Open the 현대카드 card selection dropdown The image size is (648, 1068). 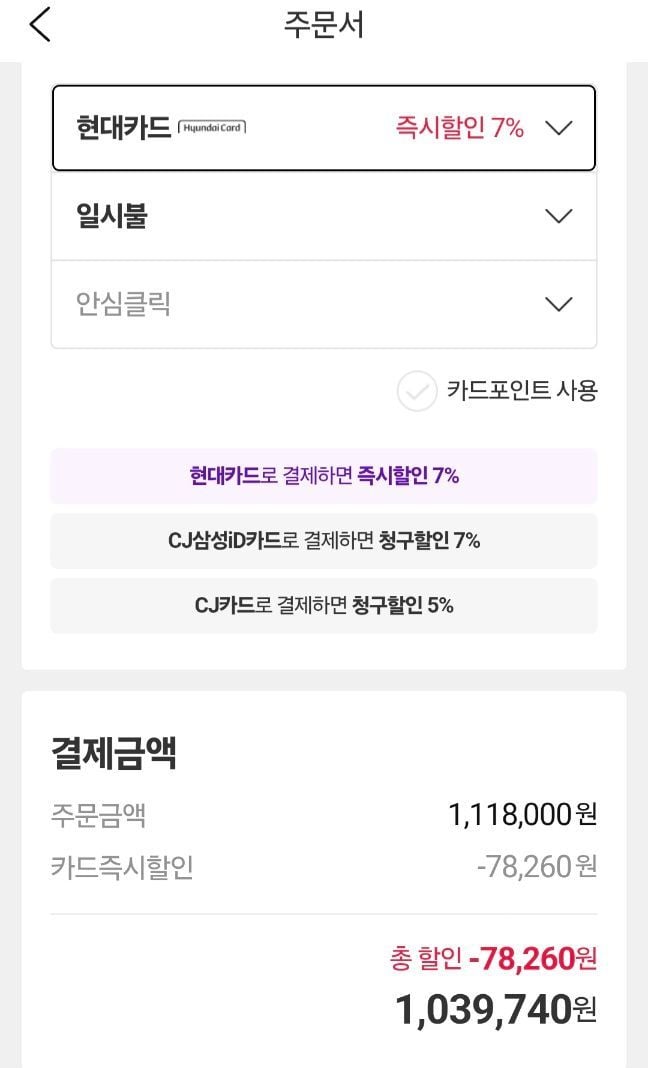click(x=323, y=128)
